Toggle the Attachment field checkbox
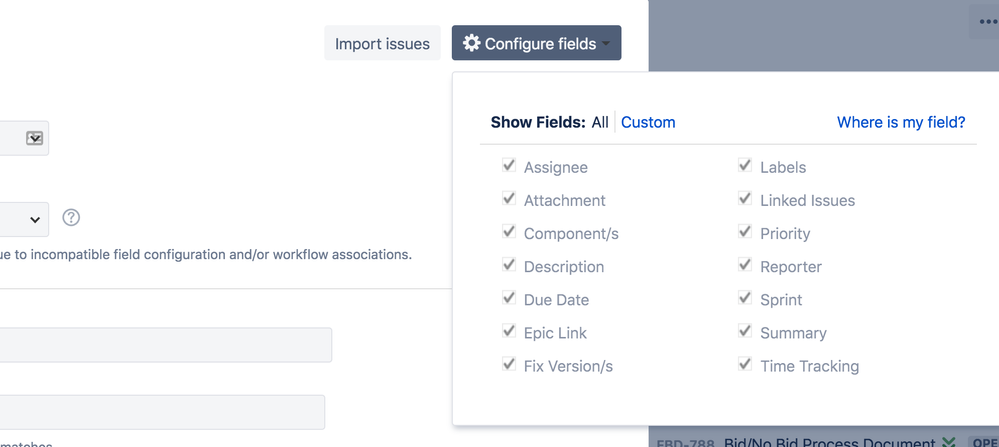The height and width of the screenshot is (447, 999). (509, 199)
